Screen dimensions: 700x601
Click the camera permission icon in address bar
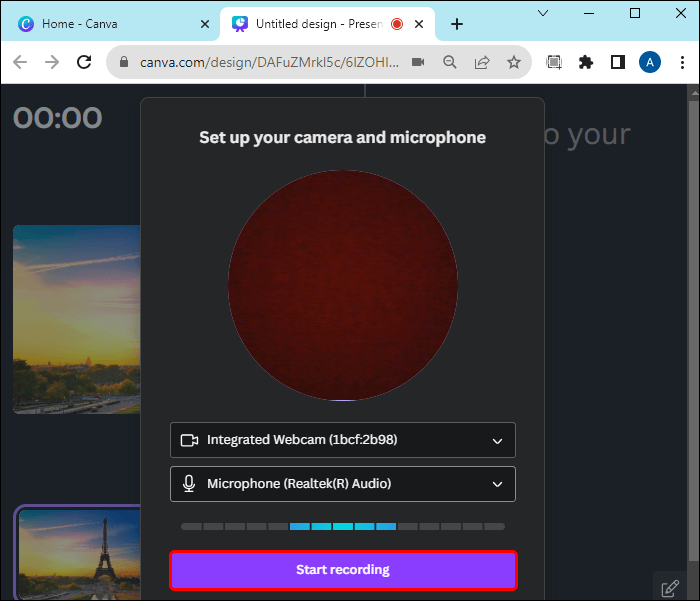click(418, 62)
